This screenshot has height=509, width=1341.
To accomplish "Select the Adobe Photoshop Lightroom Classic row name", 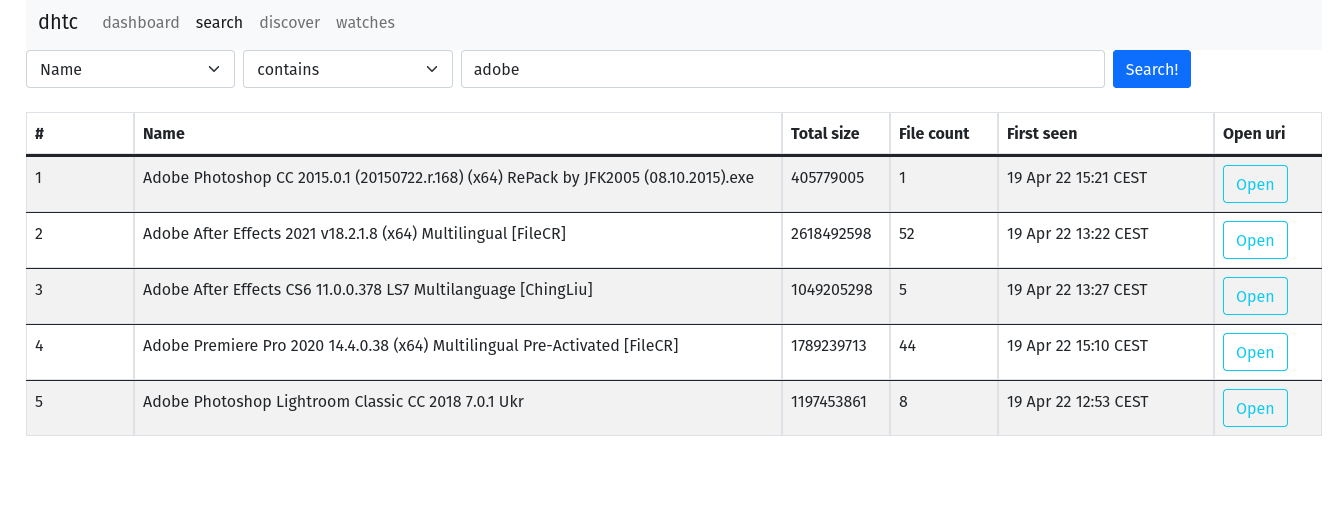I will [x=333, y=402].
